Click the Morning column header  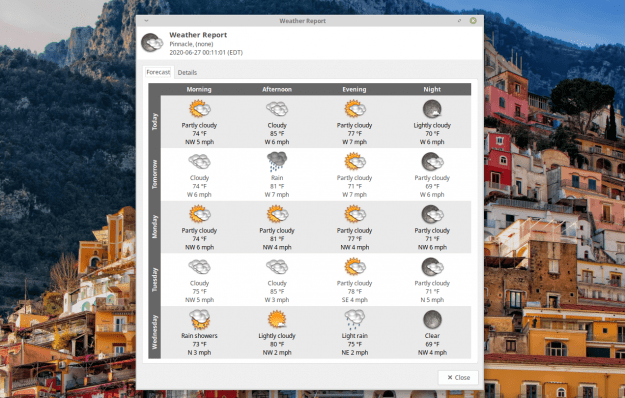199,89
